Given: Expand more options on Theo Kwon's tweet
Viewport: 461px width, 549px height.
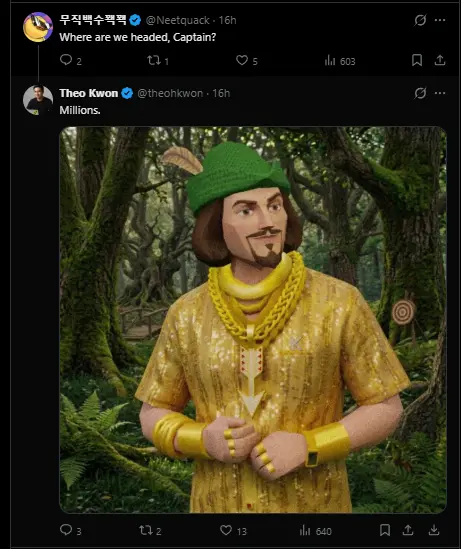Looking at the screenshot, I should coord(440,93).
